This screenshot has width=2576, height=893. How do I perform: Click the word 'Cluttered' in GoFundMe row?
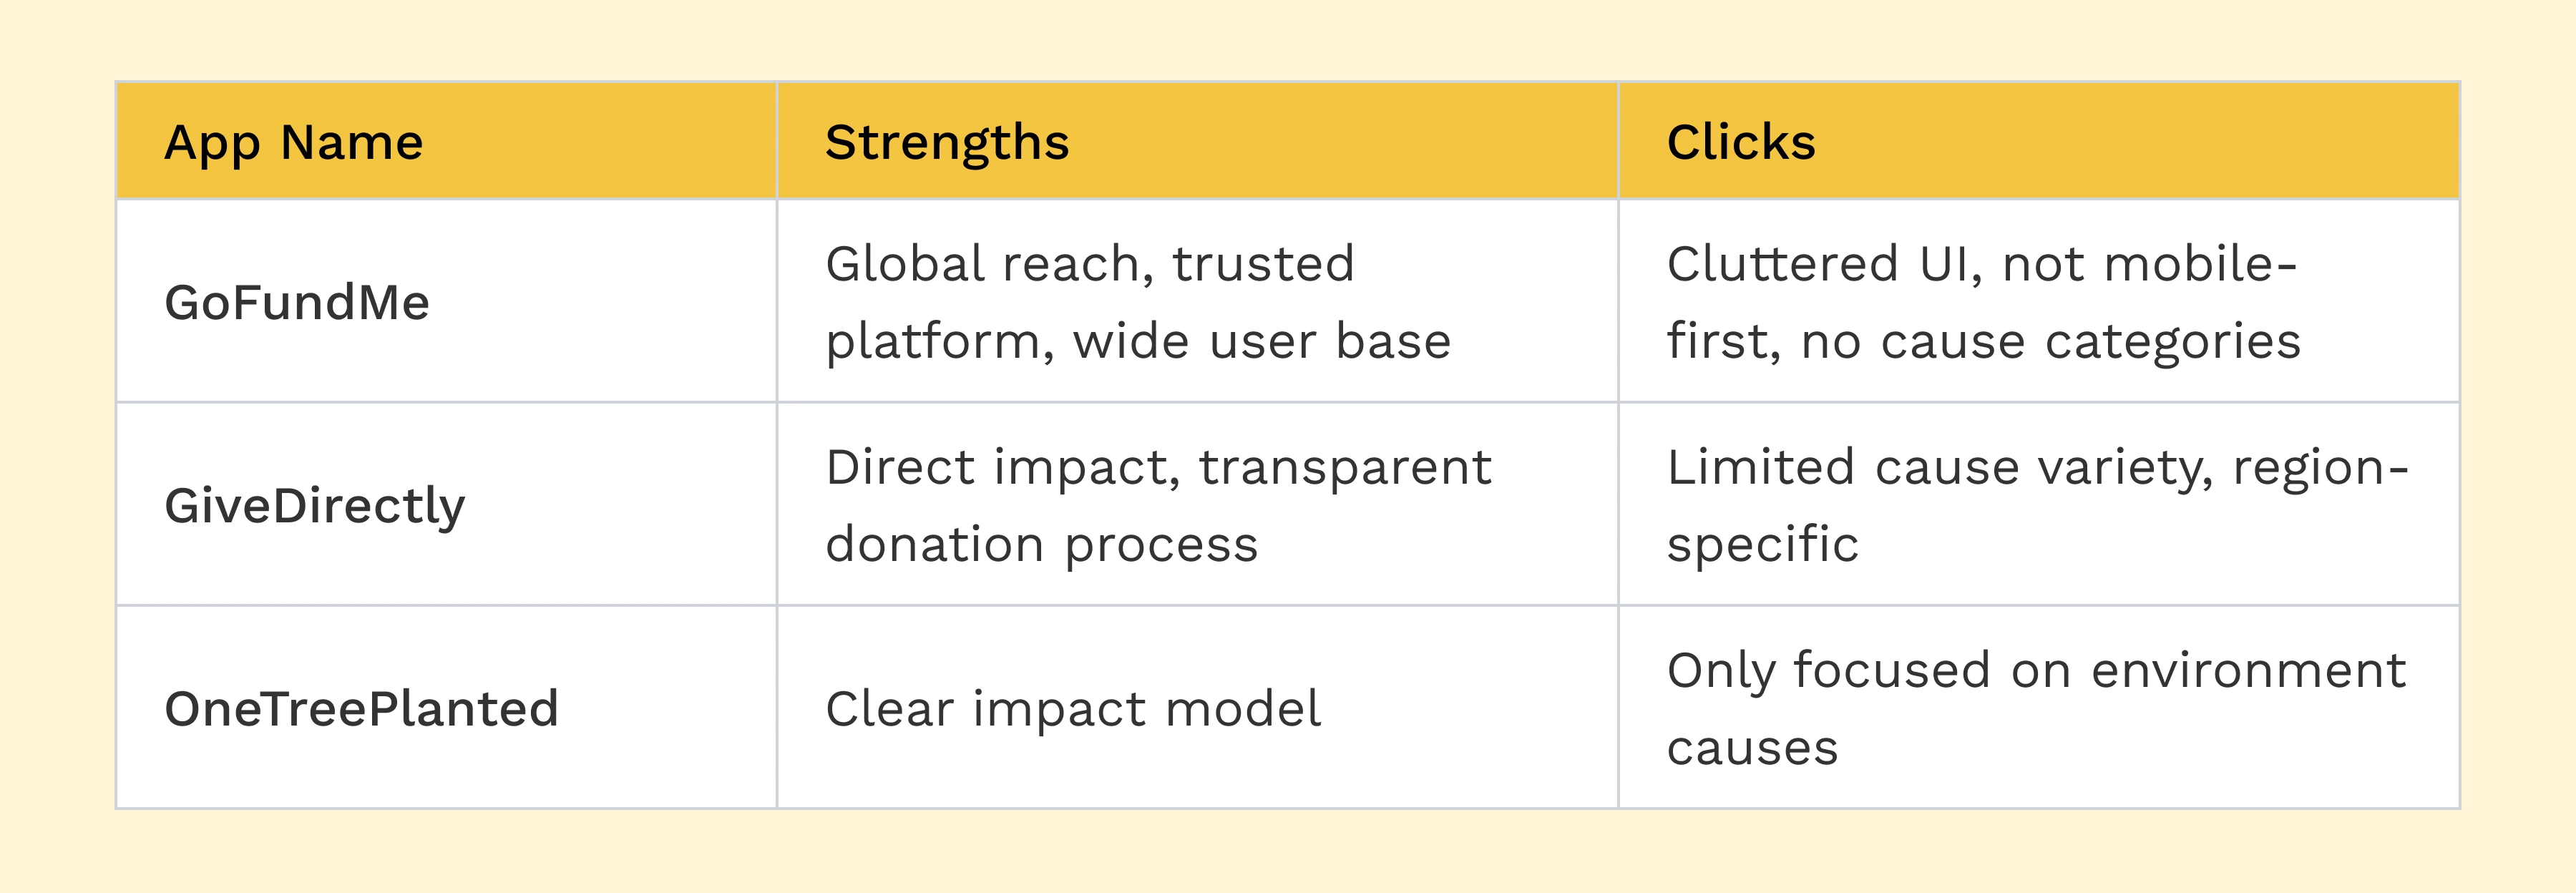[1782, 264]
